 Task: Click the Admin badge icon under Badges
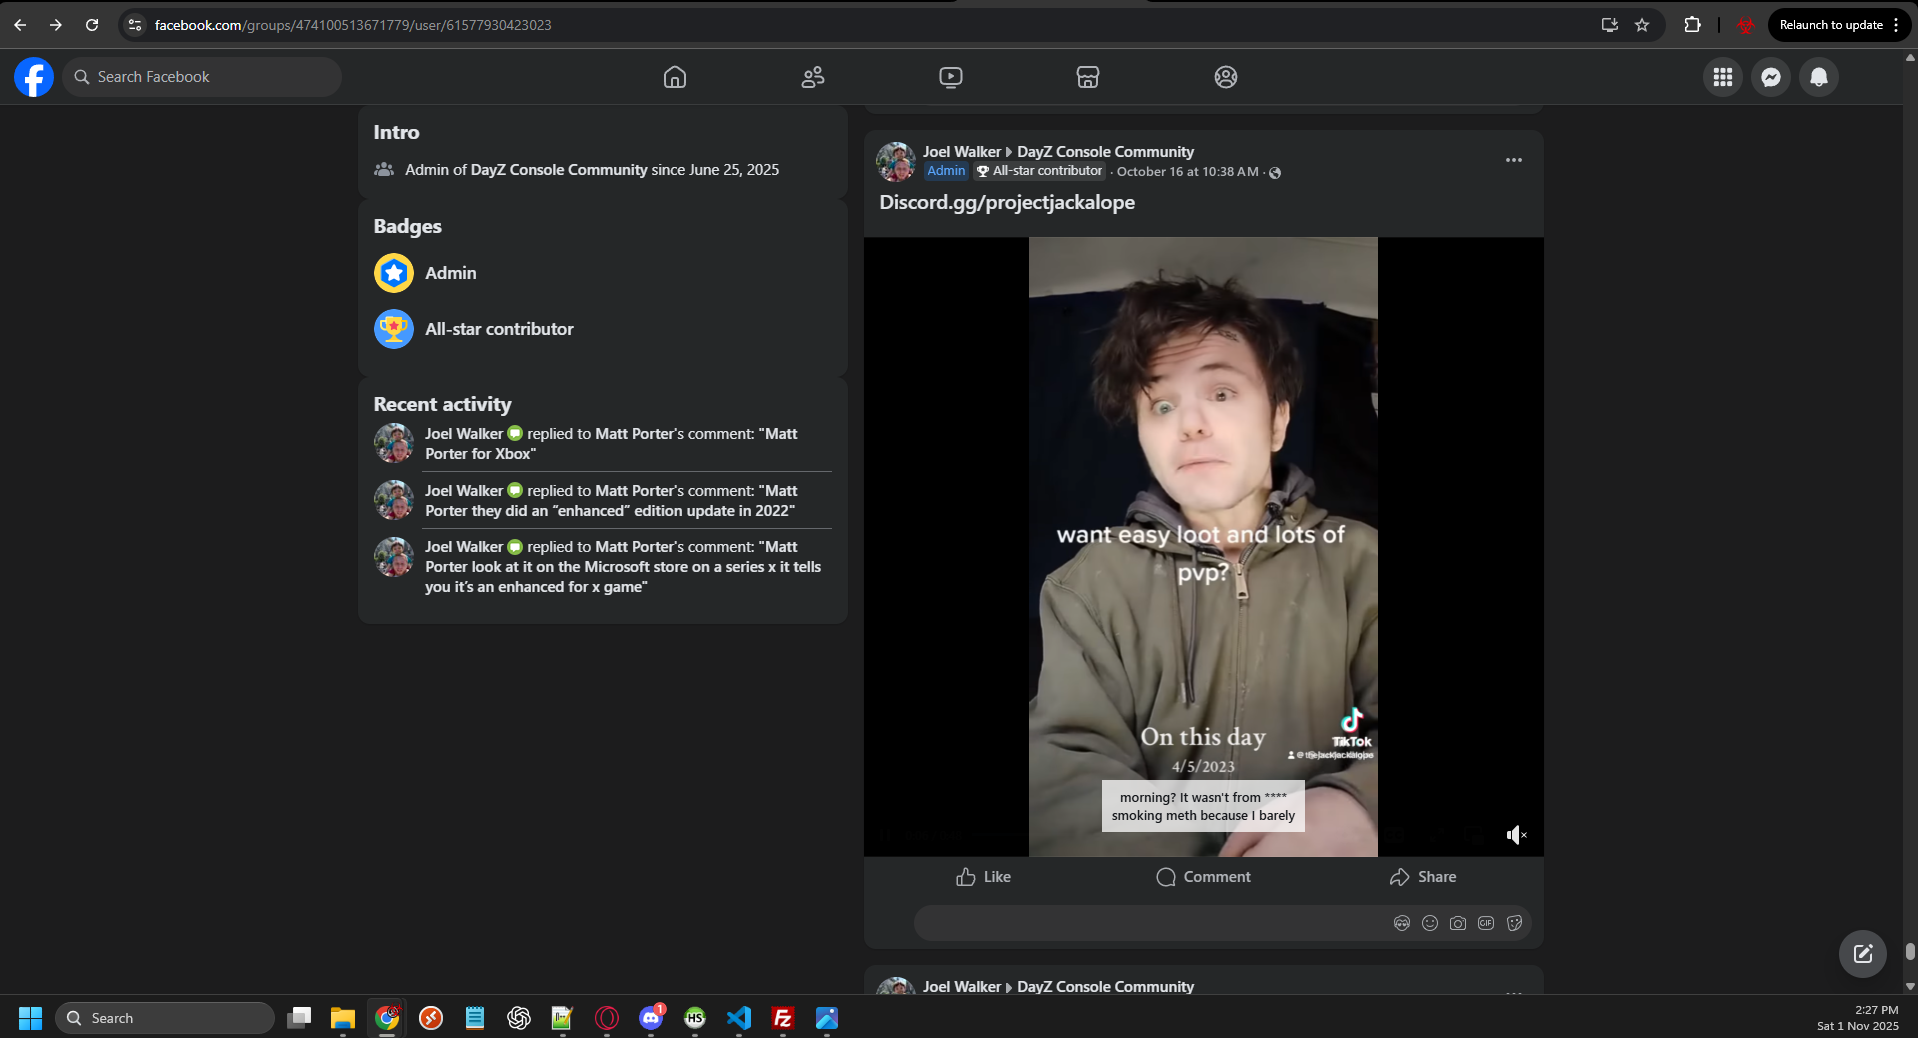[x=394, y=273]
